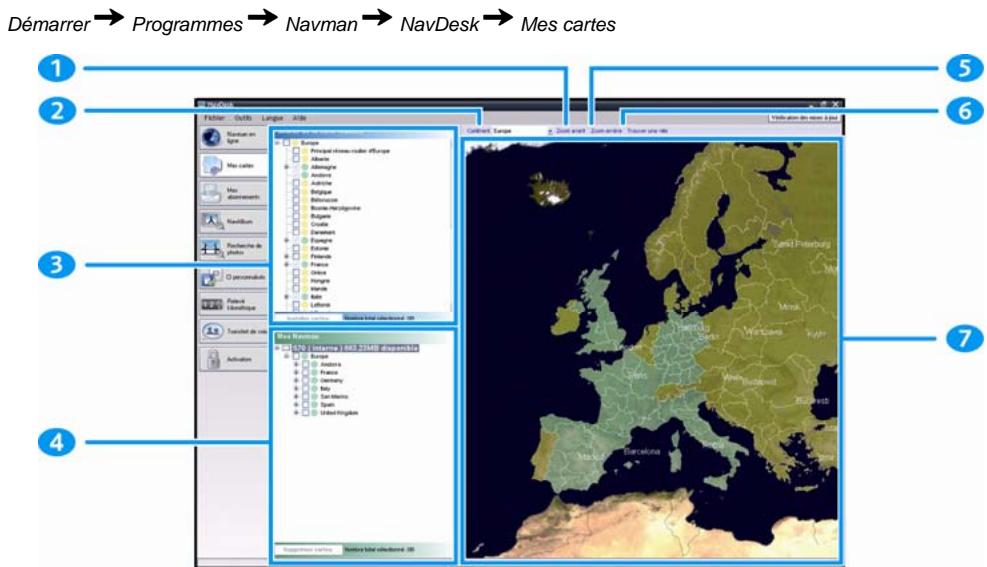Open the Continent Europe dropdown
This screenshot has height=567, width=987.
pos(522,131)
